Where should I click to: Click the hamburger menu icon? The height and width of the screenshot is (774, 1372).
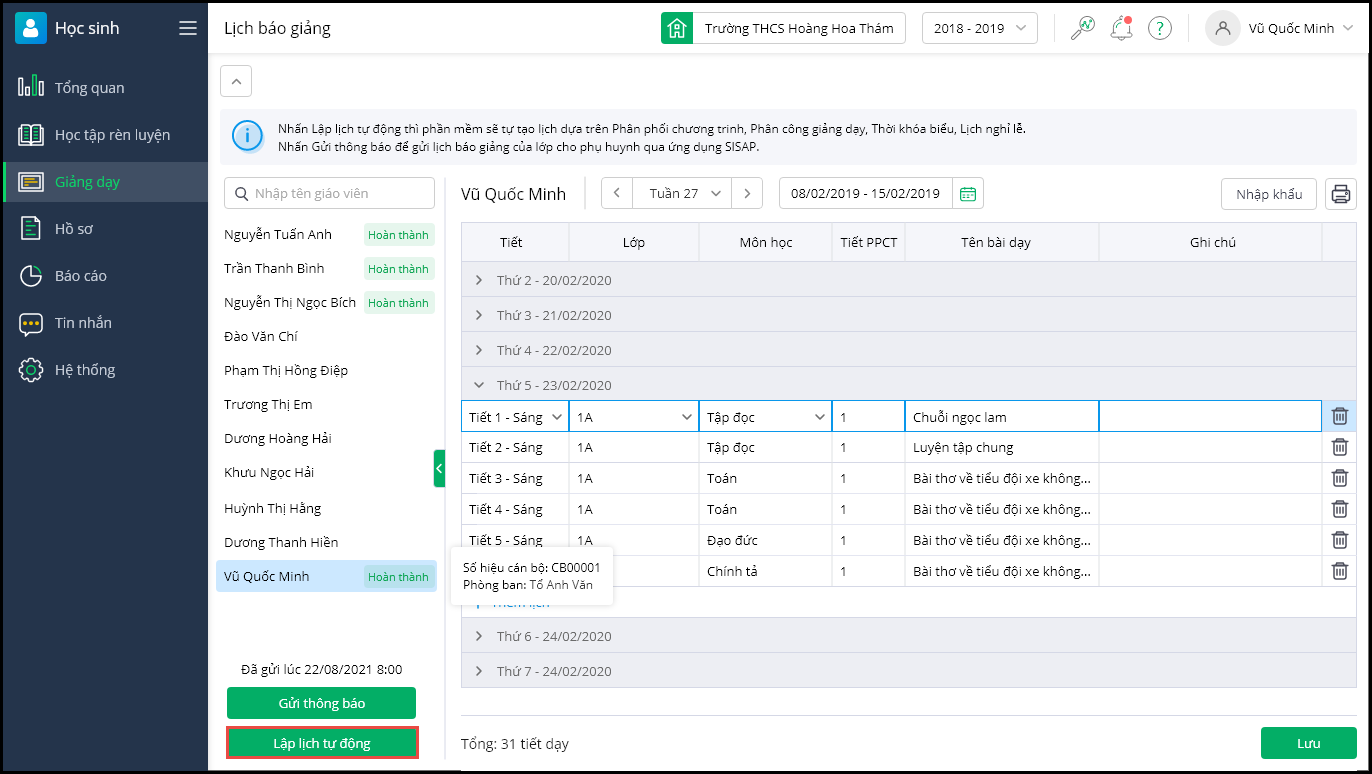coord(188,28)
